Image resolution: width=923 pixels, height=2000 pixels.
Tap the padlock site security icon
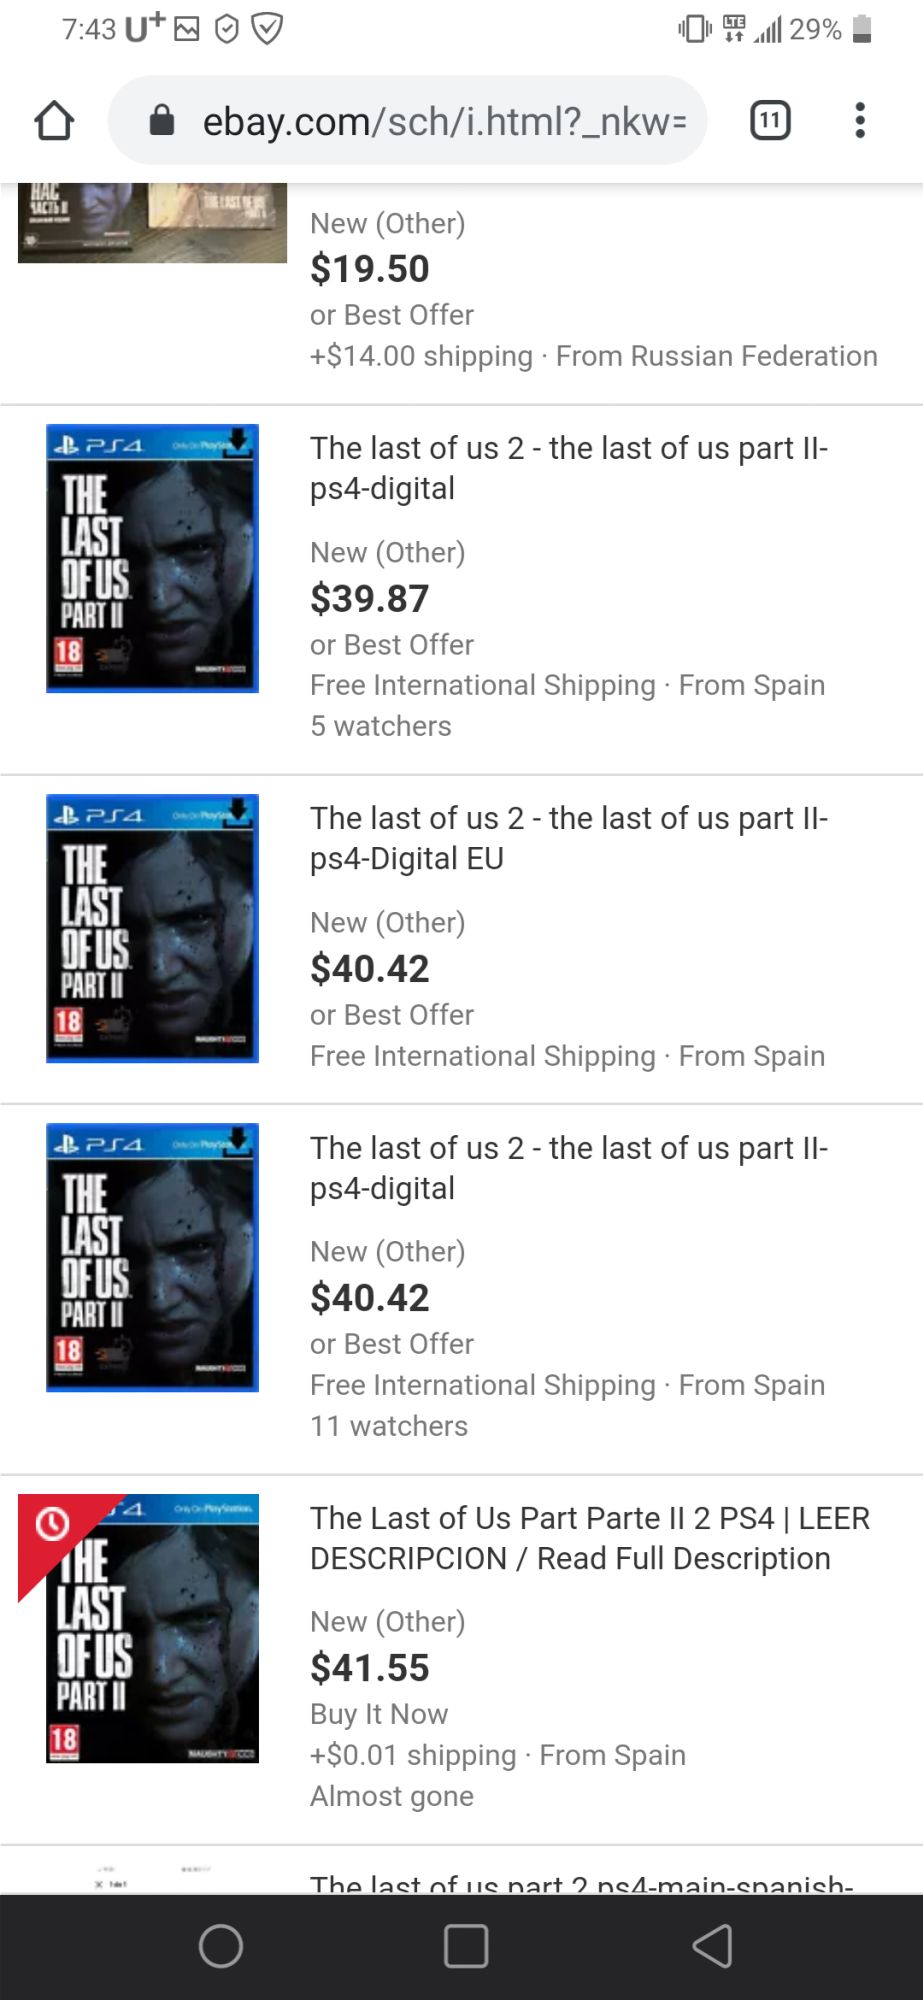point(162,121)
